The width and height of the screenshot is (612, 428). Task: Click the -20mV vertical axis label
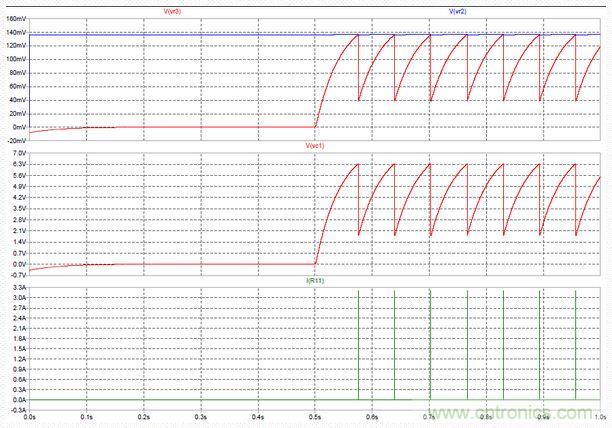(16, 141)
